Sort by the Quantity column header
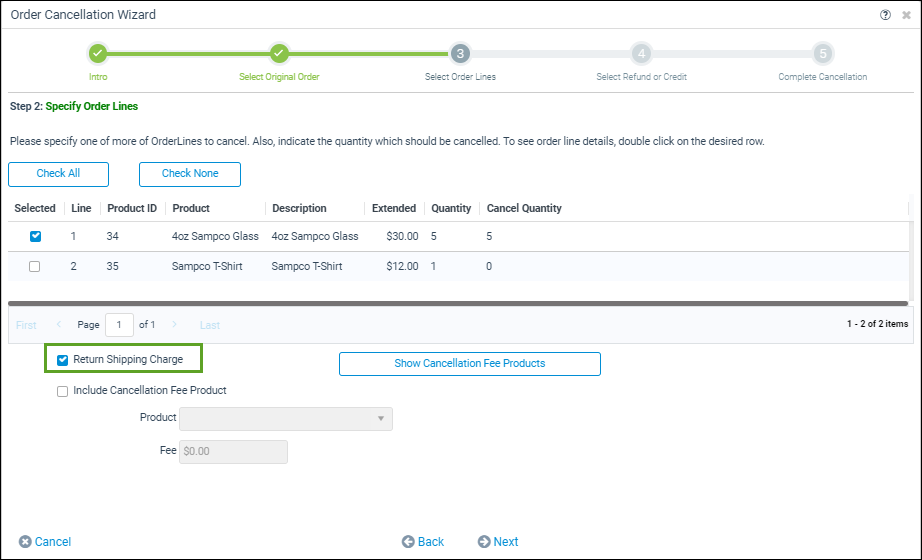Image resolution: width=922 pixels, height=560 pixels. (x=451, y=208)
